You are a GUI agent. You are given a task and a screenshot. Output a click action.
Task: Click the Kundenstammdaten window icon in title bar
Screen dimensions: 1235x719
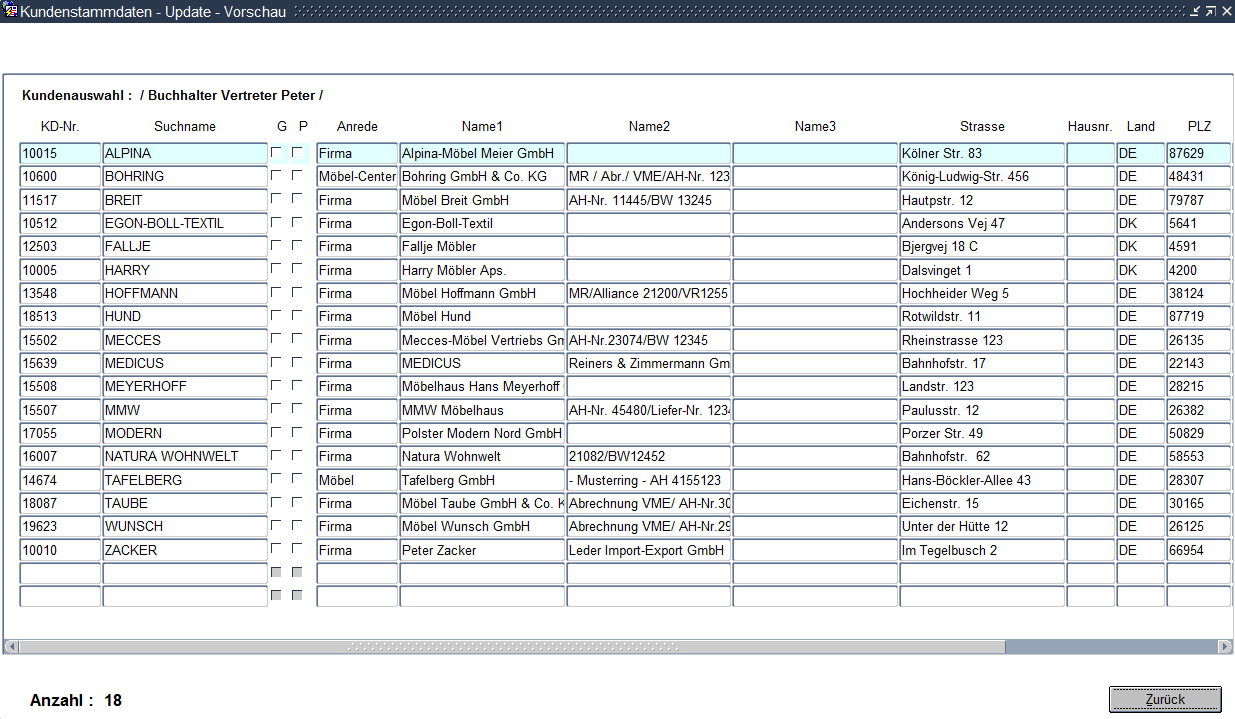tap(11, 11)
